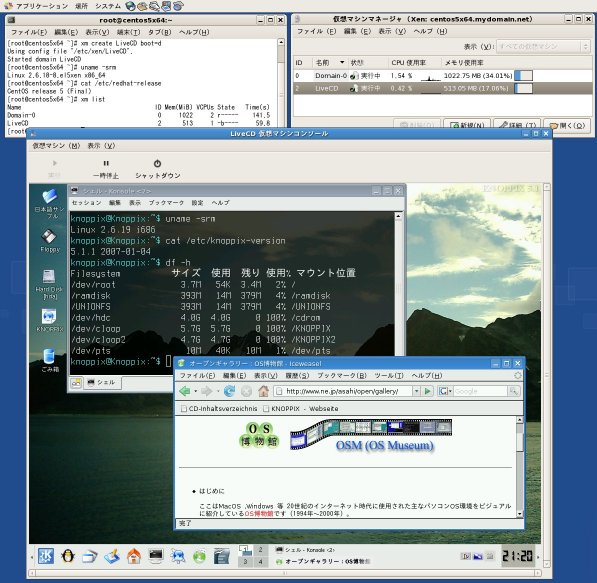
Task: Select the Domain-0 row in VM list
Action: (443, 75)
